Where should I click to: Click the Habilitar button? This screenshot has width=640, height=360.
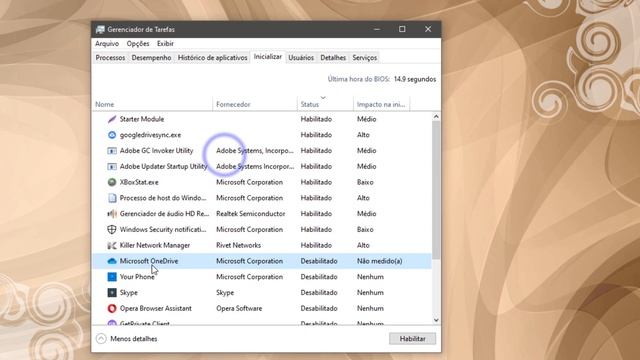click(x=412, y=338)
